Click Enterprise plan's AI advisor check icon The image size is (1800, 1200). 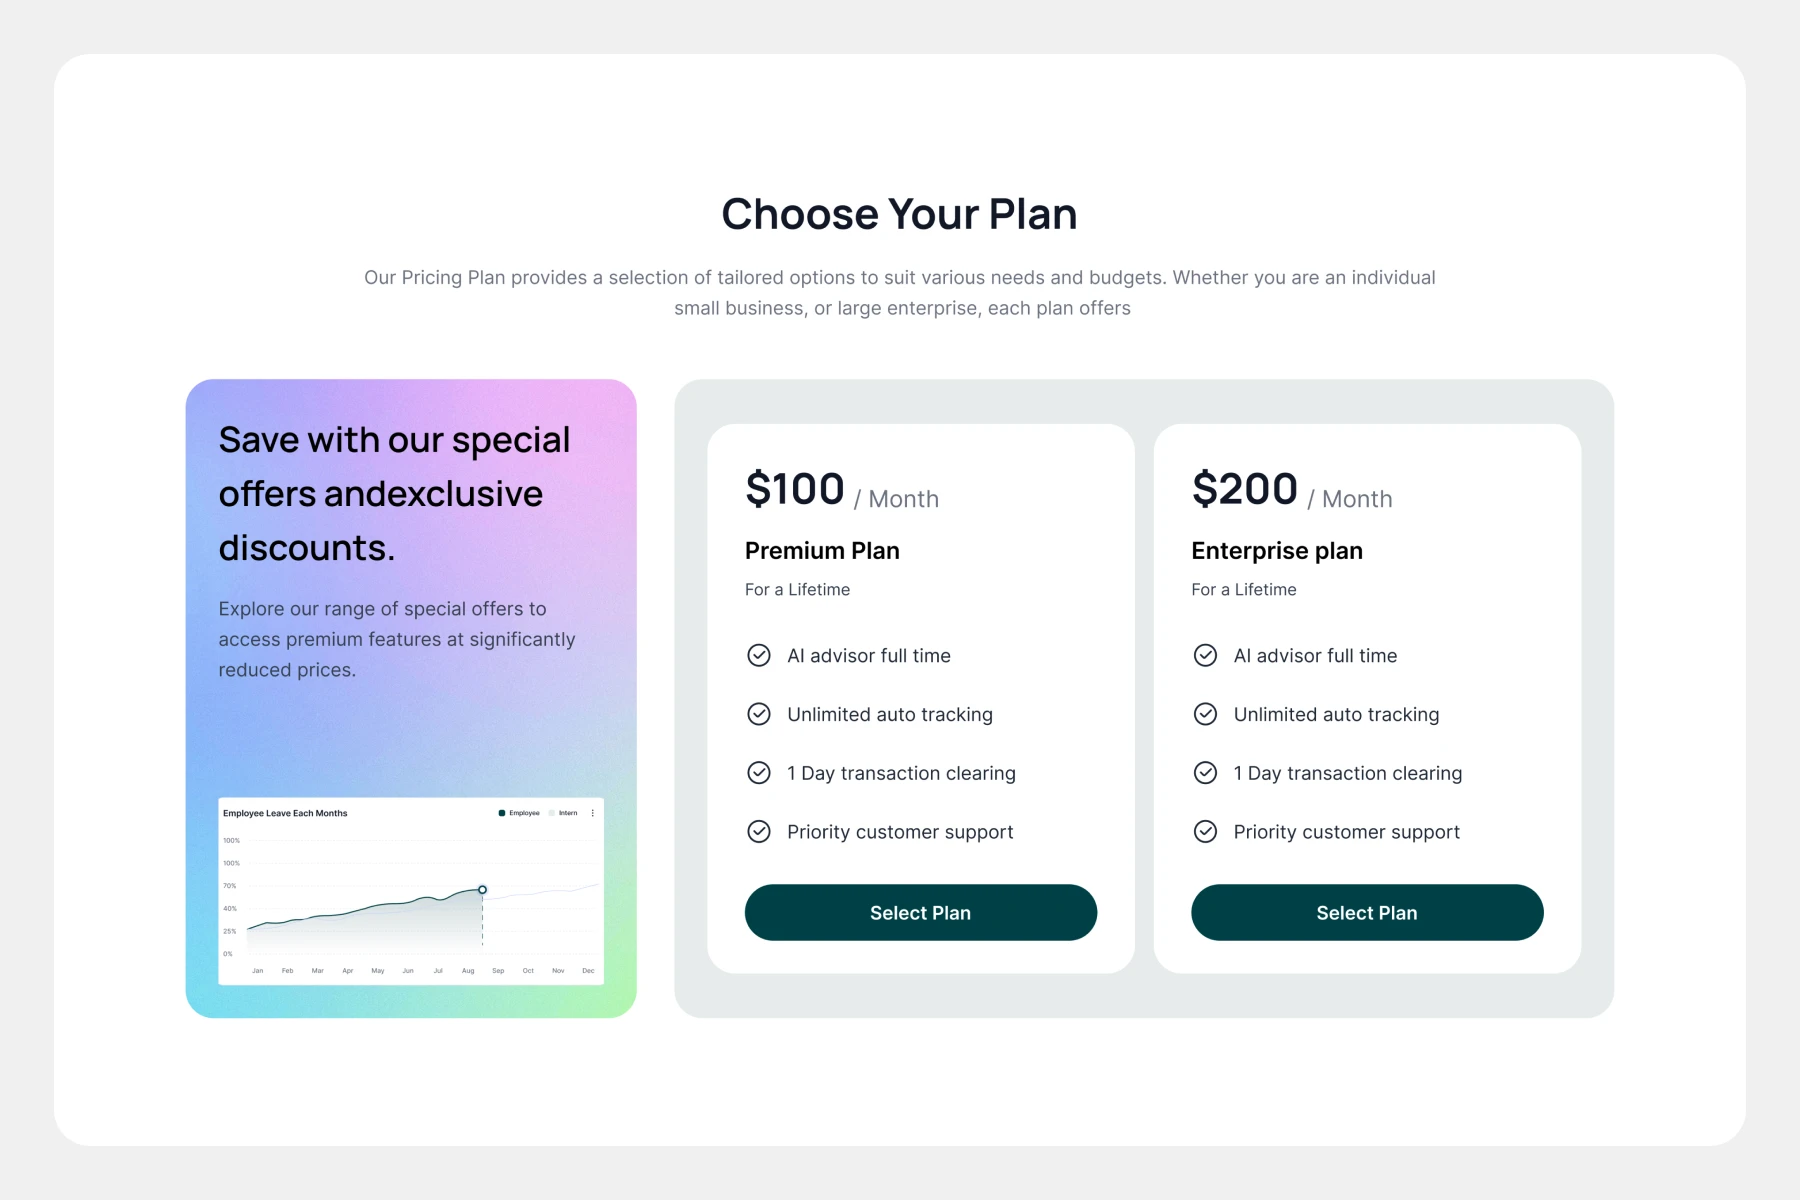[1205, 655]
